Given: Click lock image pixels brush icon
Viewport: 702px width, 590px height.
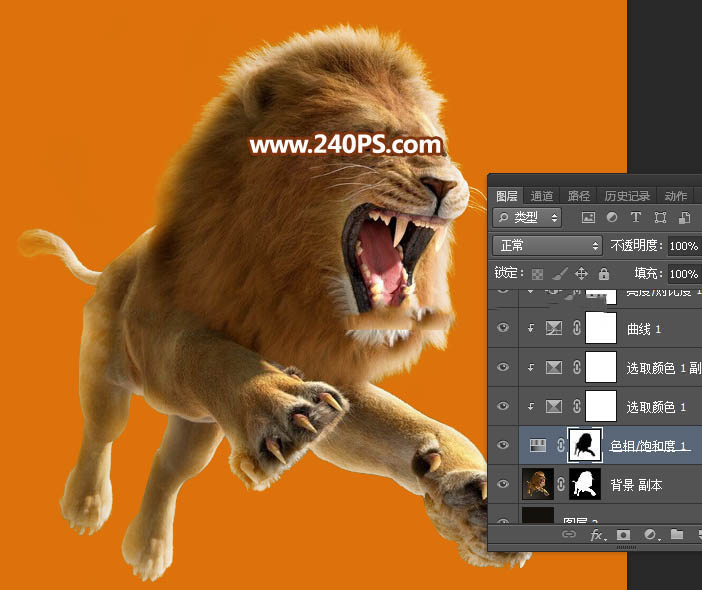Looking at the screenshot, I should click(560, 273).
